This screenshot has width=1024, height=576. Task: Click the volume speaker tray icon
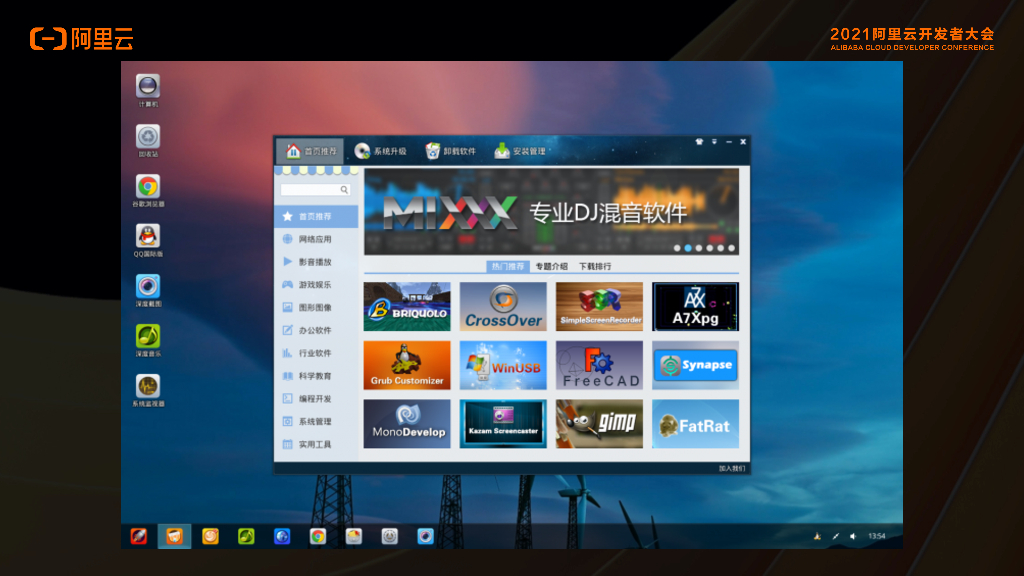click(853, 536)
